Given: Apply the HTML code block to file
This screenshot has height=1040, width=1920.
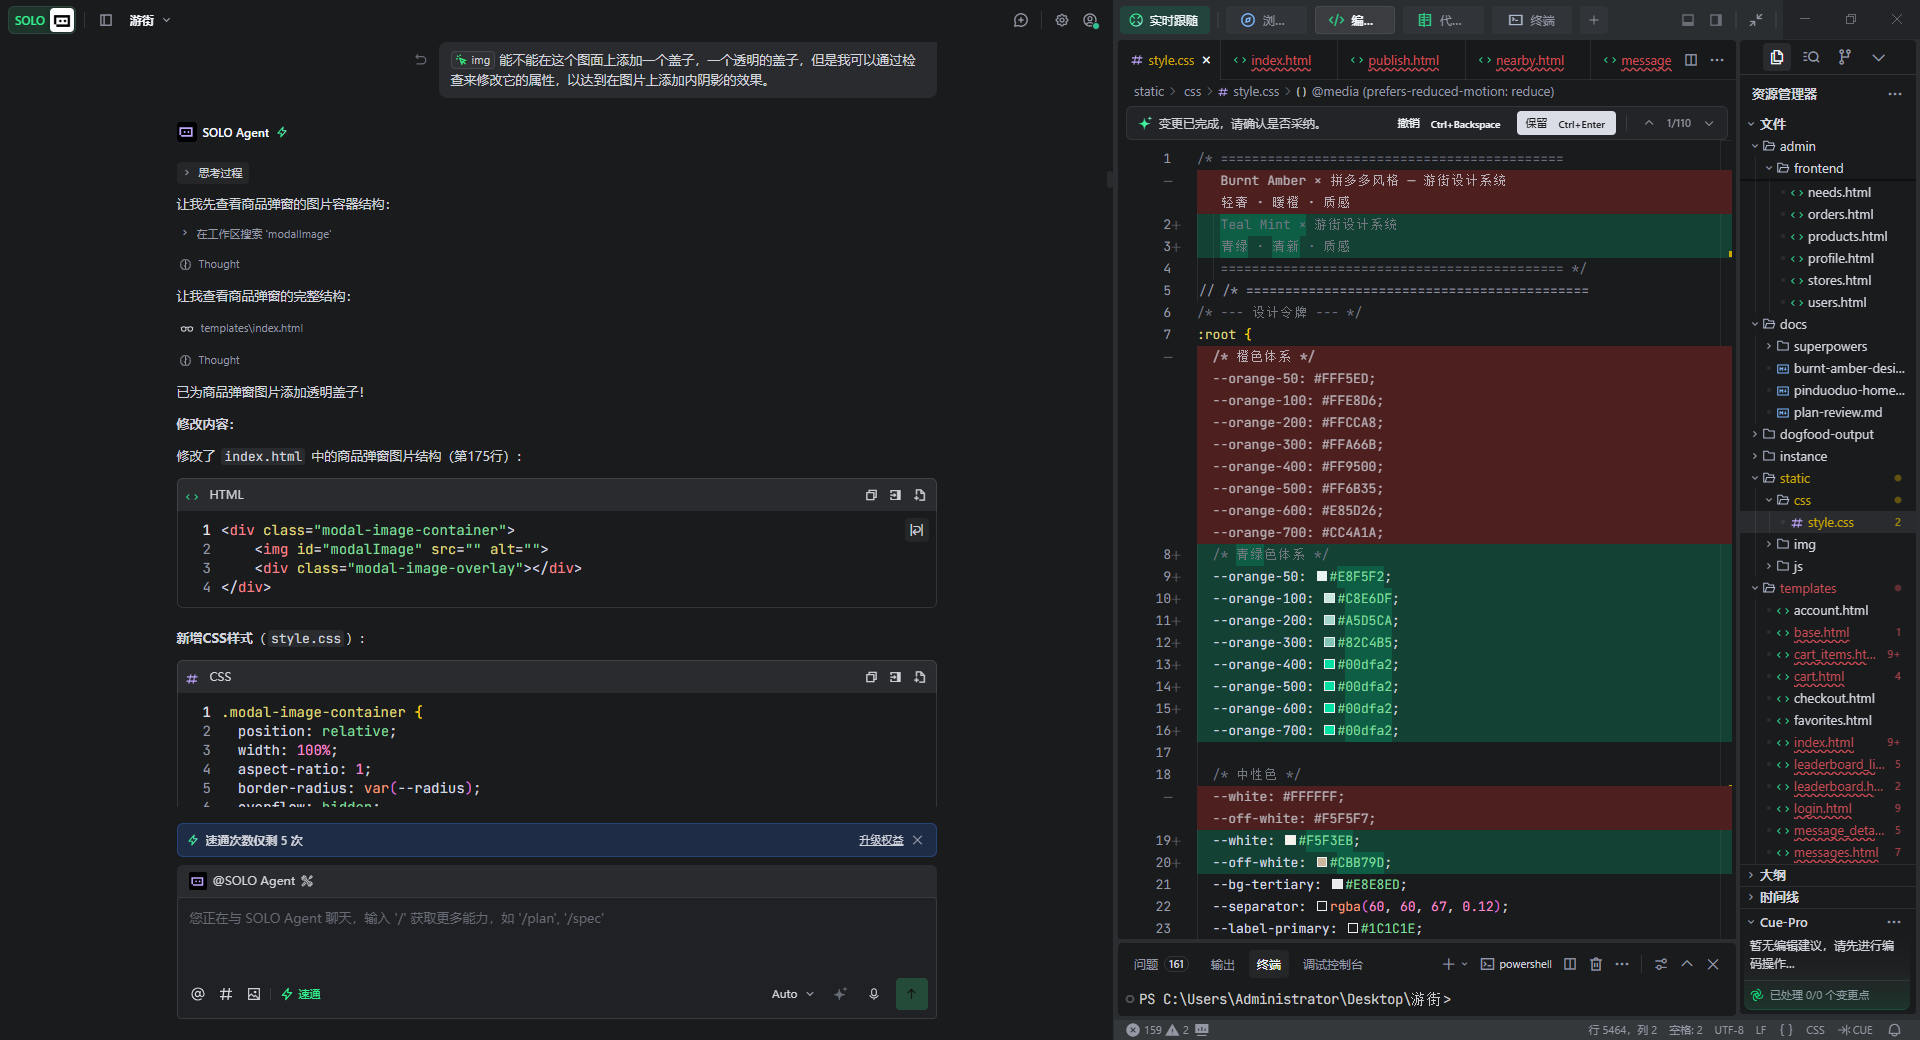Looking at the screenshot, I should (x=920, y=495).
